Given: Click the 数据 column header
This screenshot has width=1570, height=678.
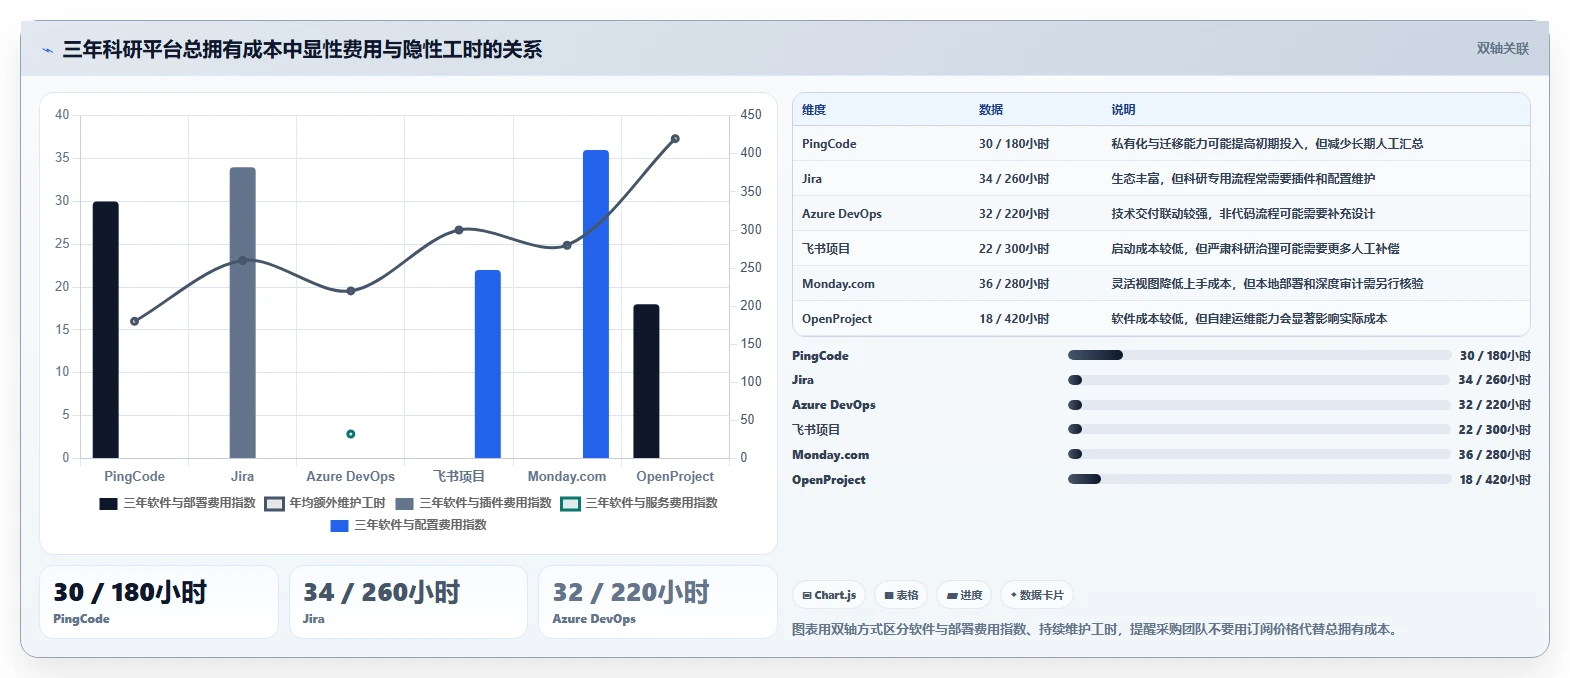Looking at the screenshot, I should 991,110.
